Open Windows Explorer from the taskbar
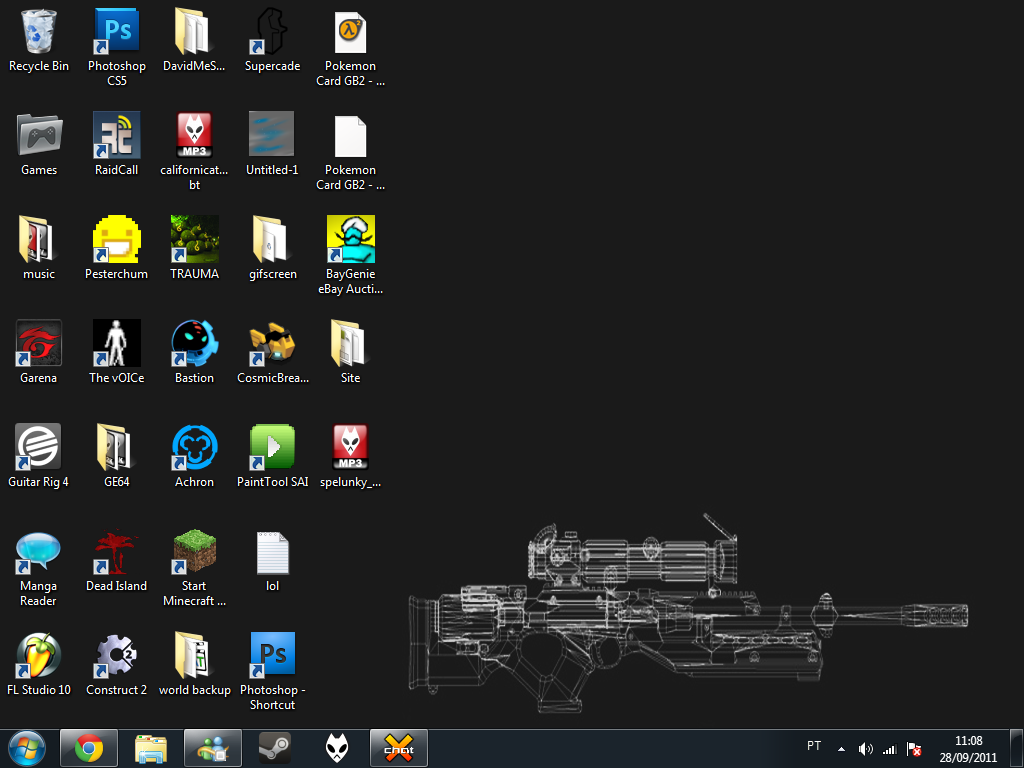 (151, 748)
